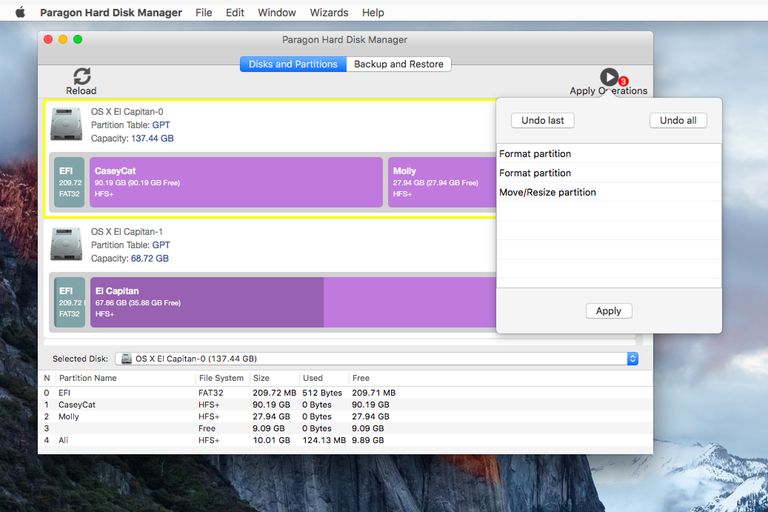Click the Undo all button
Image resolution: width=768 pixels, height=512 pixels.
click(x=678, y=121)
